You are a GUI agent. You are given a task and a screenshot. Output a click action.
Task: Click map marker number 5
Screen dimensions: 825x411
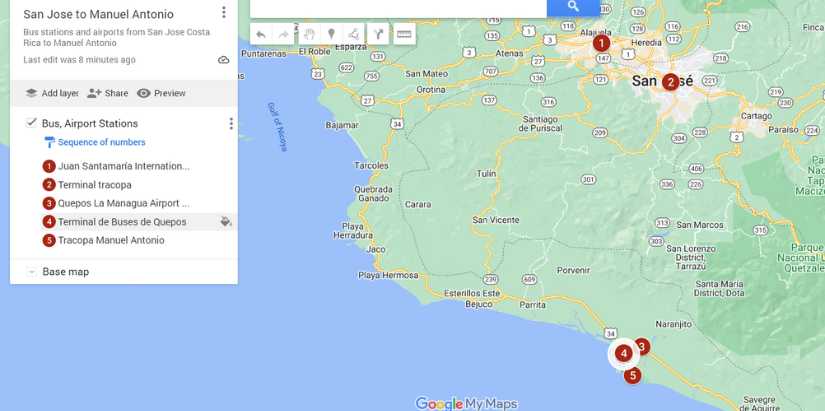coord(632,375)
